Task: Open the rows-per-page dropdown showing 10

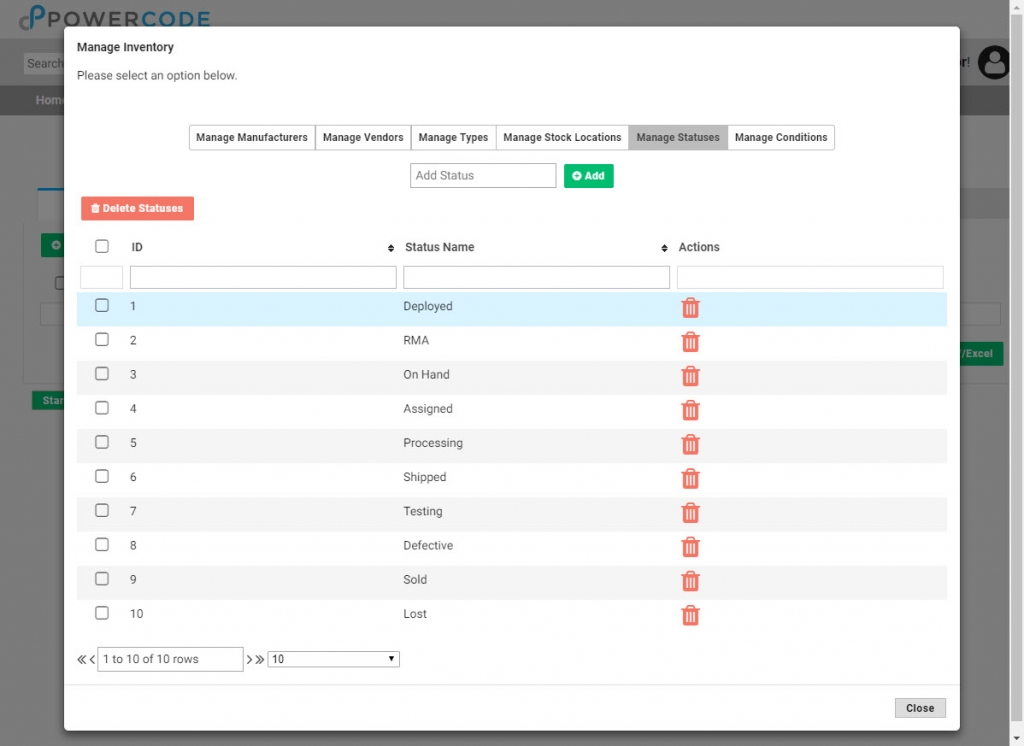Action: point(333,658)
